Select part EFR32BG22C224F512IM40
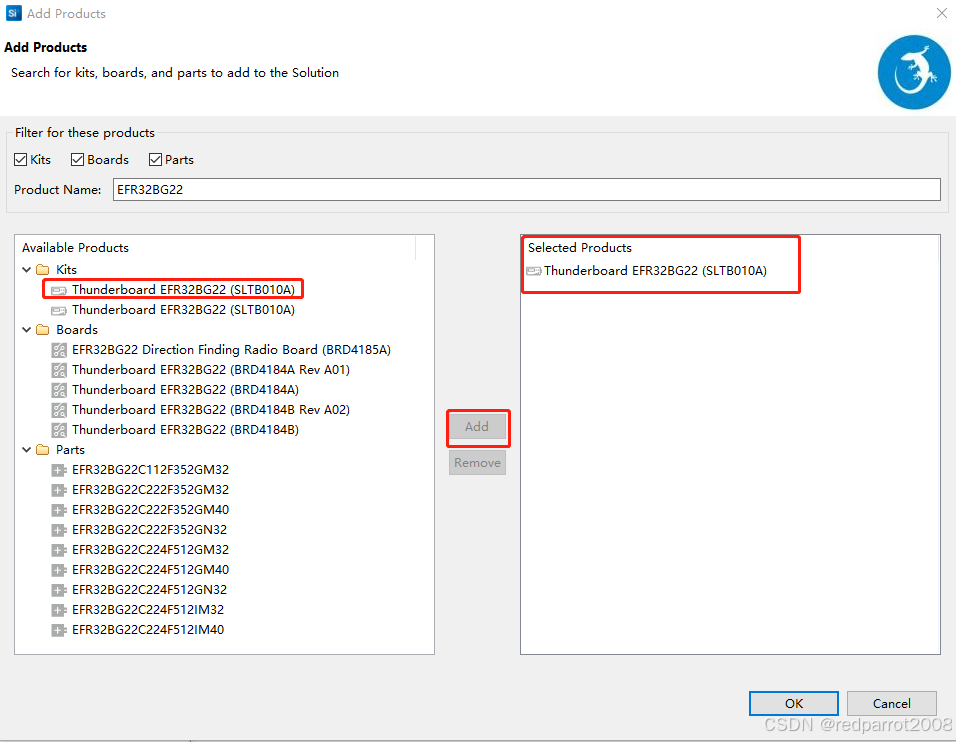Image resolution: width=956 pixels, height=742 pixels. (x=148, y=630)
